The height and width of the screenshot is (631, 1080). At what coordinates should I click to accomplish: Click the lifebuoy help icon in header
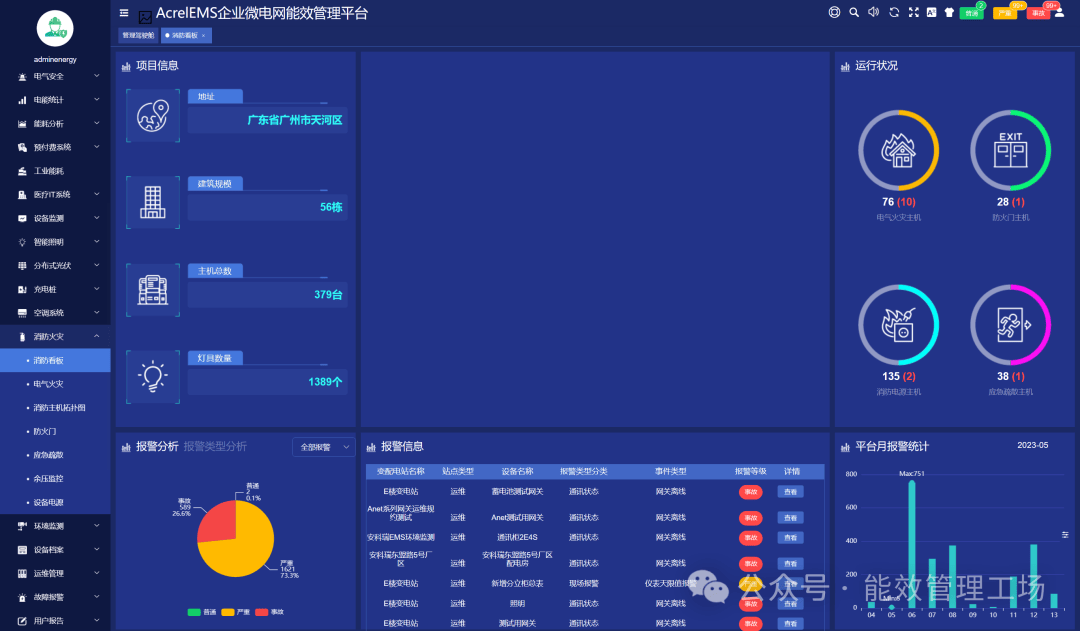[x=834, y=12]
